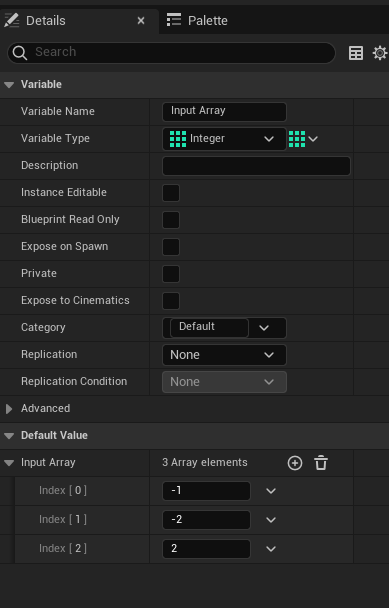The width and height of the screenshot is (389, 608).
Task: Click the 'Index [ 2 ]' label
Action: click(x=63, y=549)
